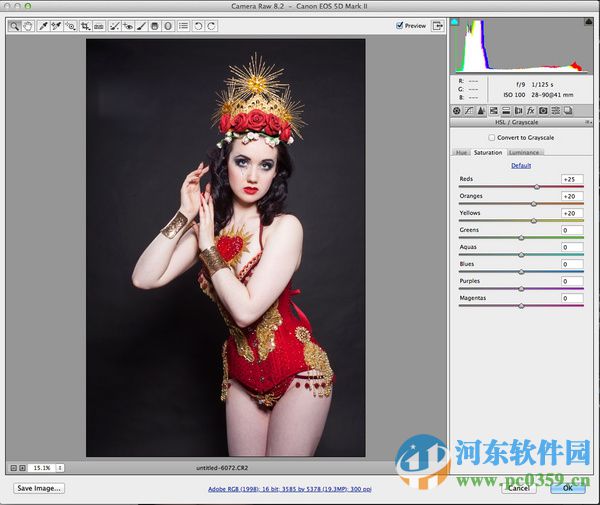600x505 pixels.
Task: Click the Magentas value field
Action: point(572,298)
